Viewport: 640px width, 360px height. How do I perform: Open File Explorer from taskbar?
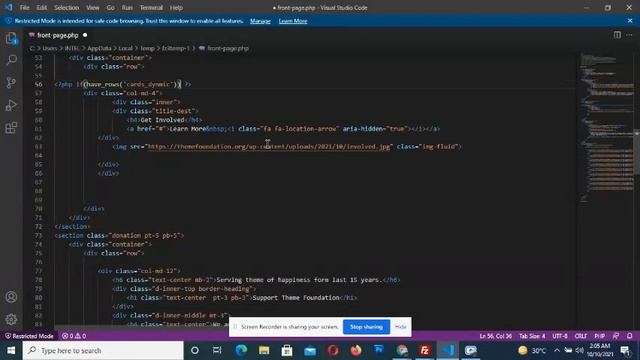tap(264, 350)
